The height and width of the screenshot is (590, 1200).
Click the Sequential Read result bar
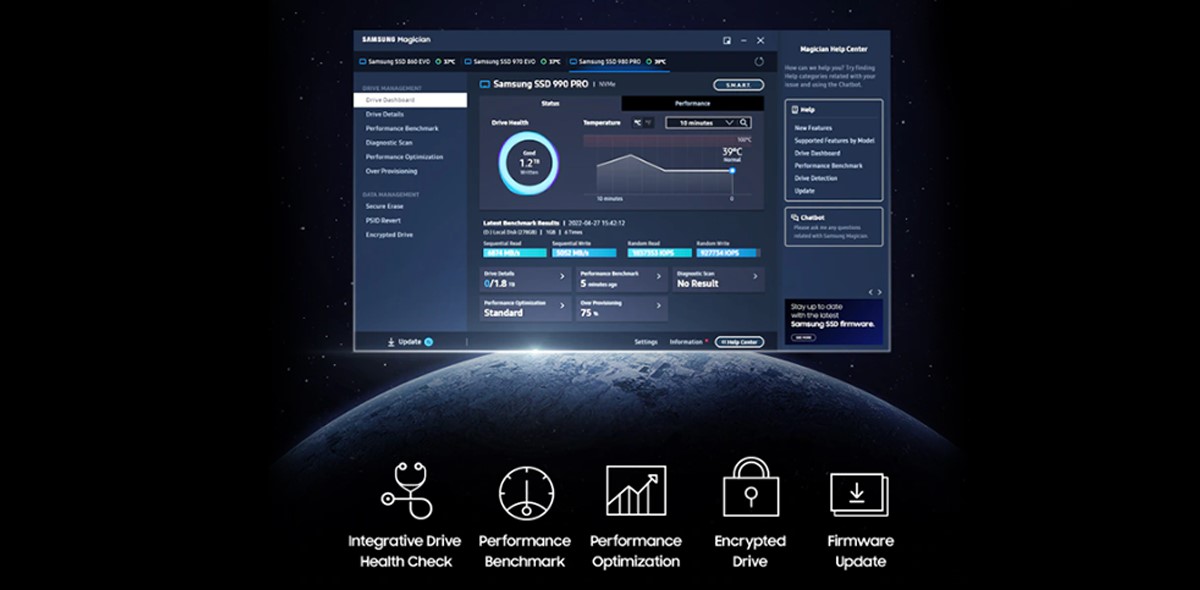click(515, 254)
